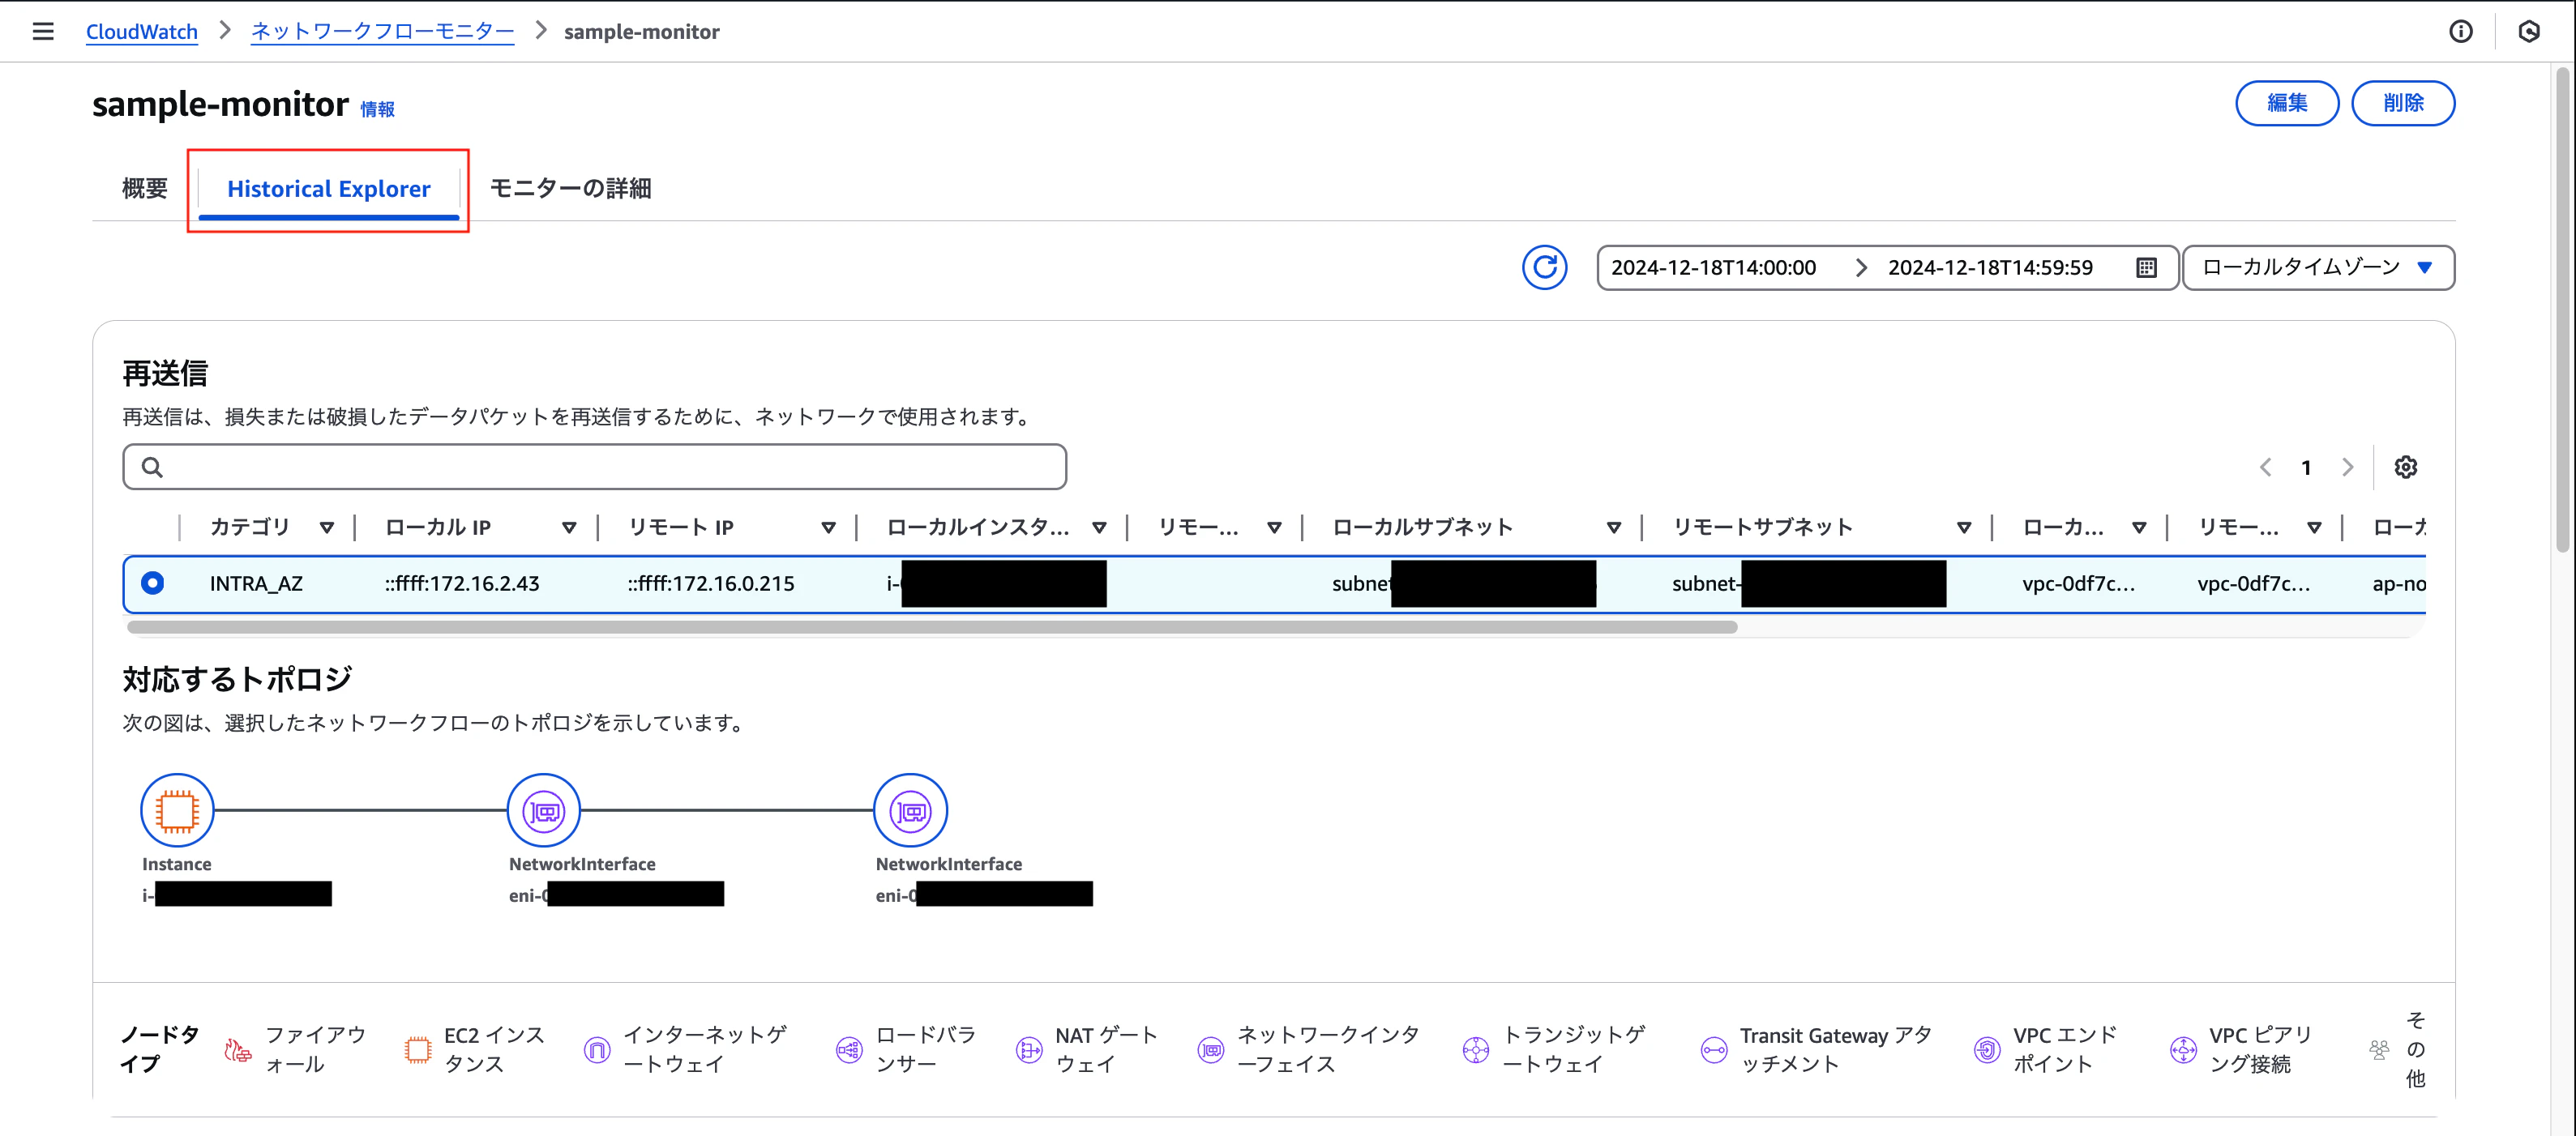Click the network interface legend icon
The width and height of the screenshot is (2576, 1136).
[x=1211, y=1049]
